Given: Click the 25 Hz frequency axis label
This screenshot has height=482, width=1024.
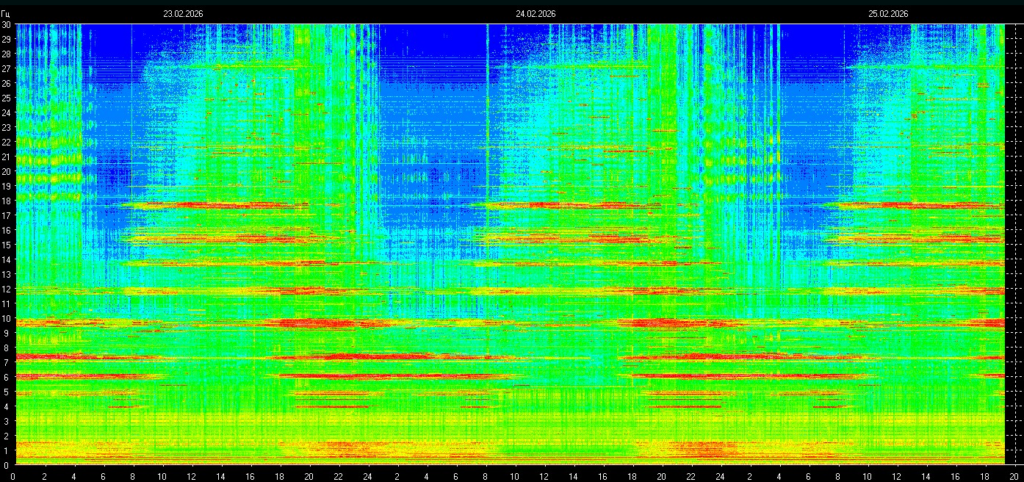Looking at the screenshot, I should tap(6, 98).
